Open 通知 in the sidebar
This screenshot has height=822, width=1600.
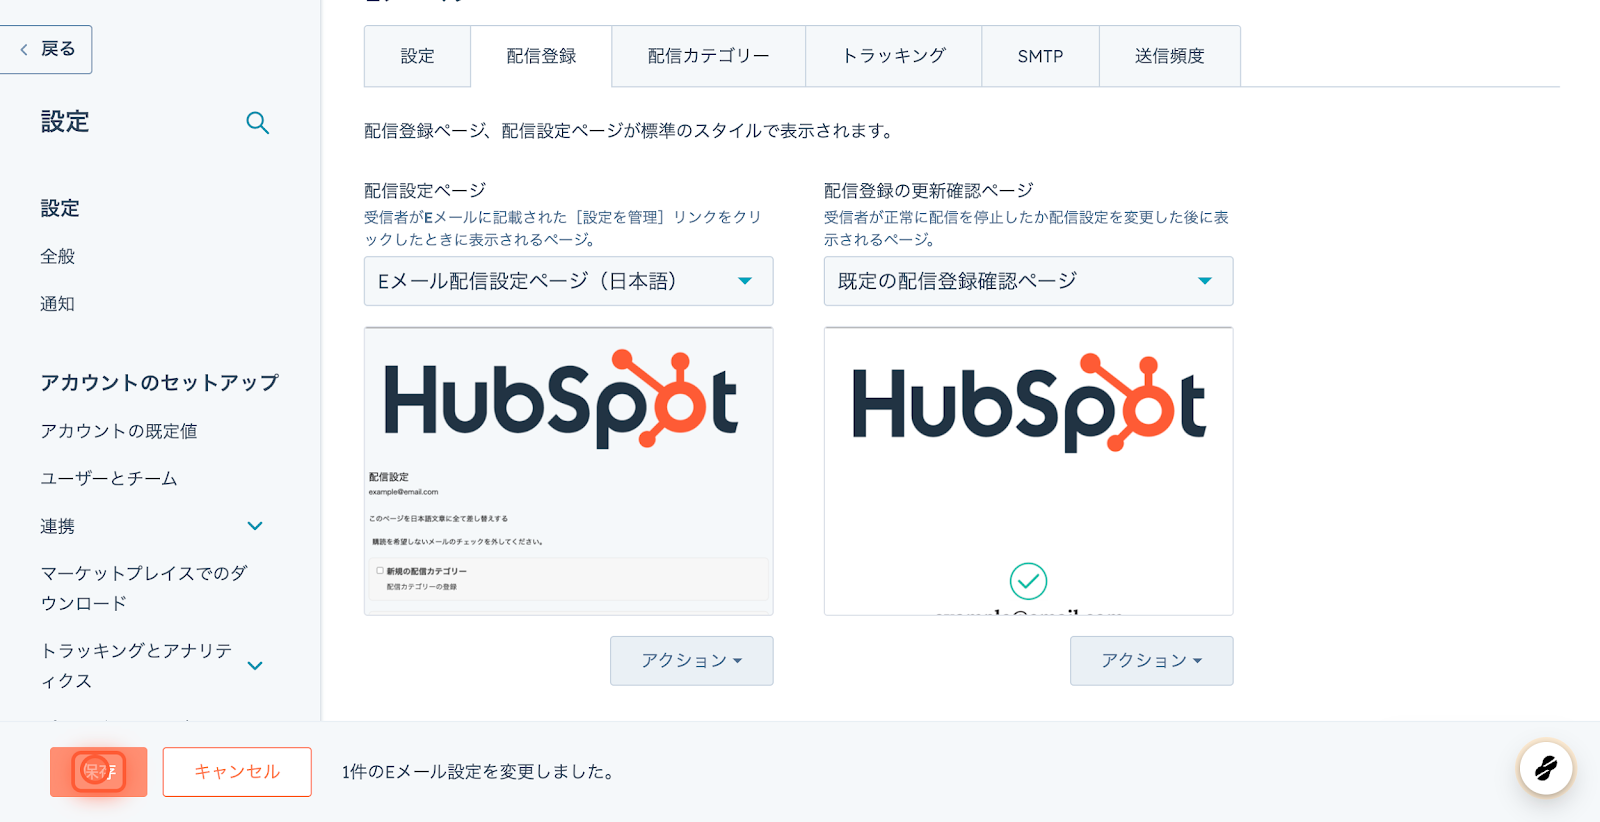(x=58, y=304)
